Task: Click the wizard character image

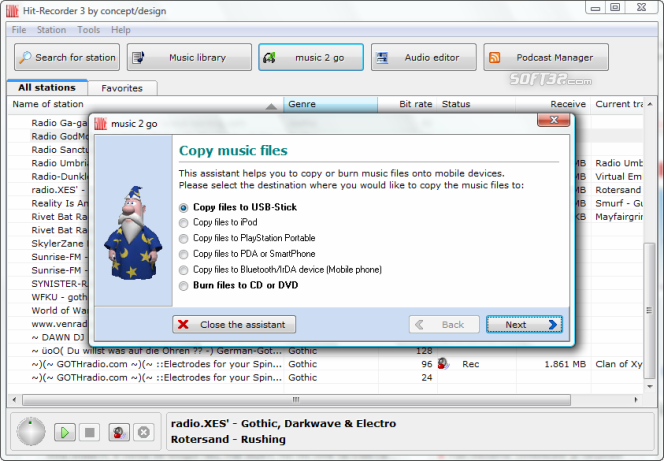Action: (133, 232)
